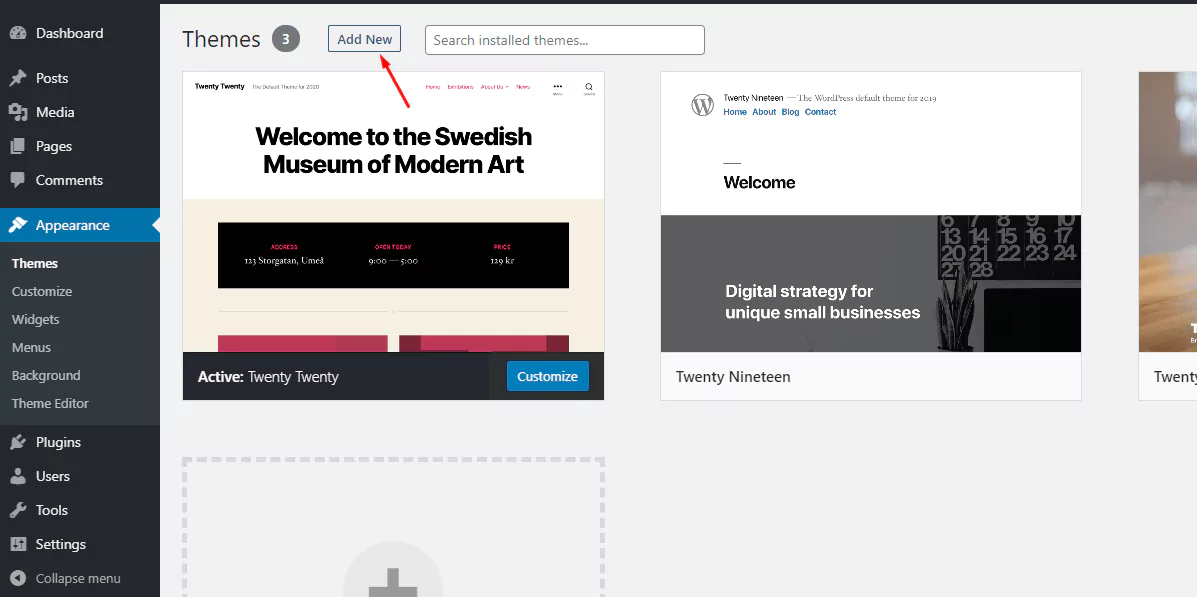Click the Comments speech bubble icon
The height and width of the screenshot is (597, 1197).
point(18,181)
